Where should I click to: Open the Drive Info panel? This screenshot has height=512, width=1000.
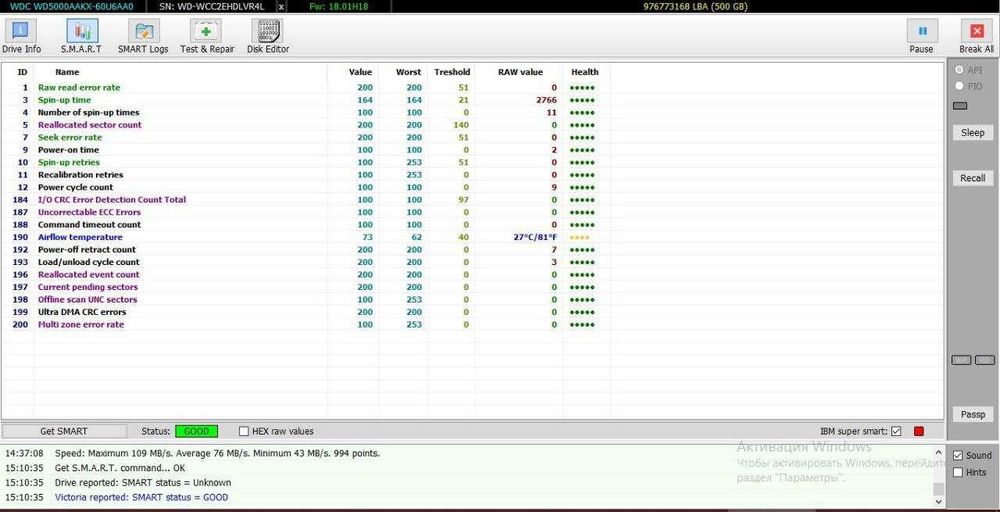pyautogui.click(x=21, y=36)
